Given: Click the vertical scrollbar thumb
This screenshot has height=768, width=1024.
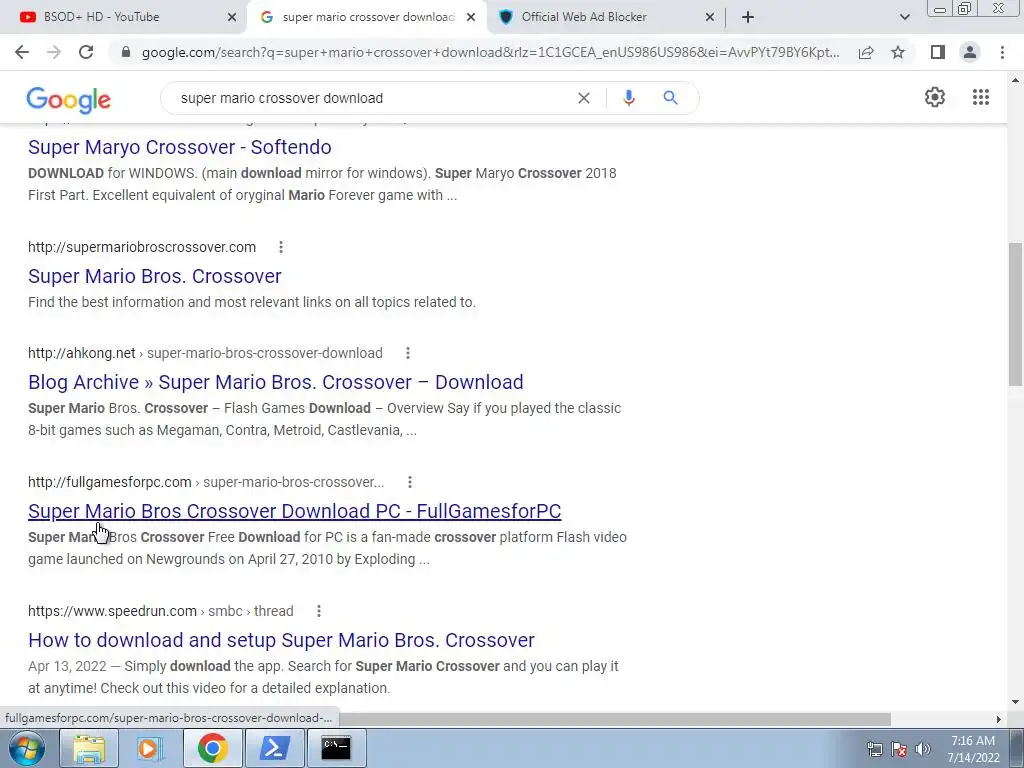Looking at the screenshot, I should coord(1016,313).
